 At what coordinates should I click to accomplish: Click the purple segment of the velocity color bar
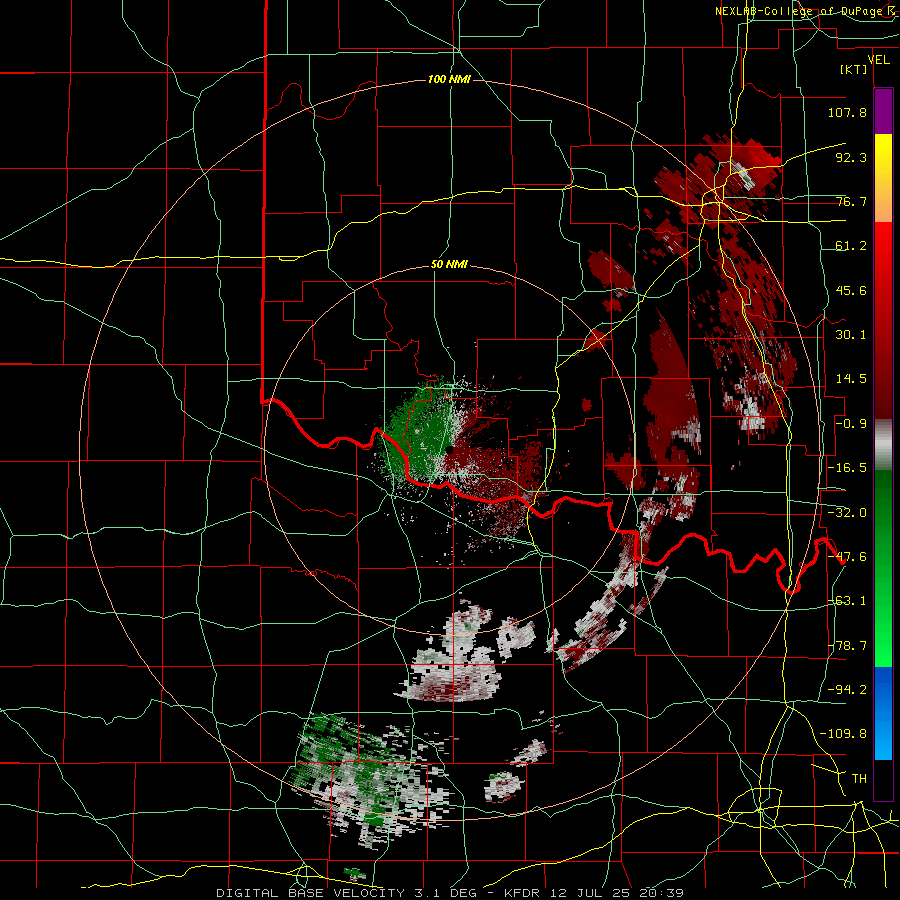pyautogui.click(x=883, y=111)
